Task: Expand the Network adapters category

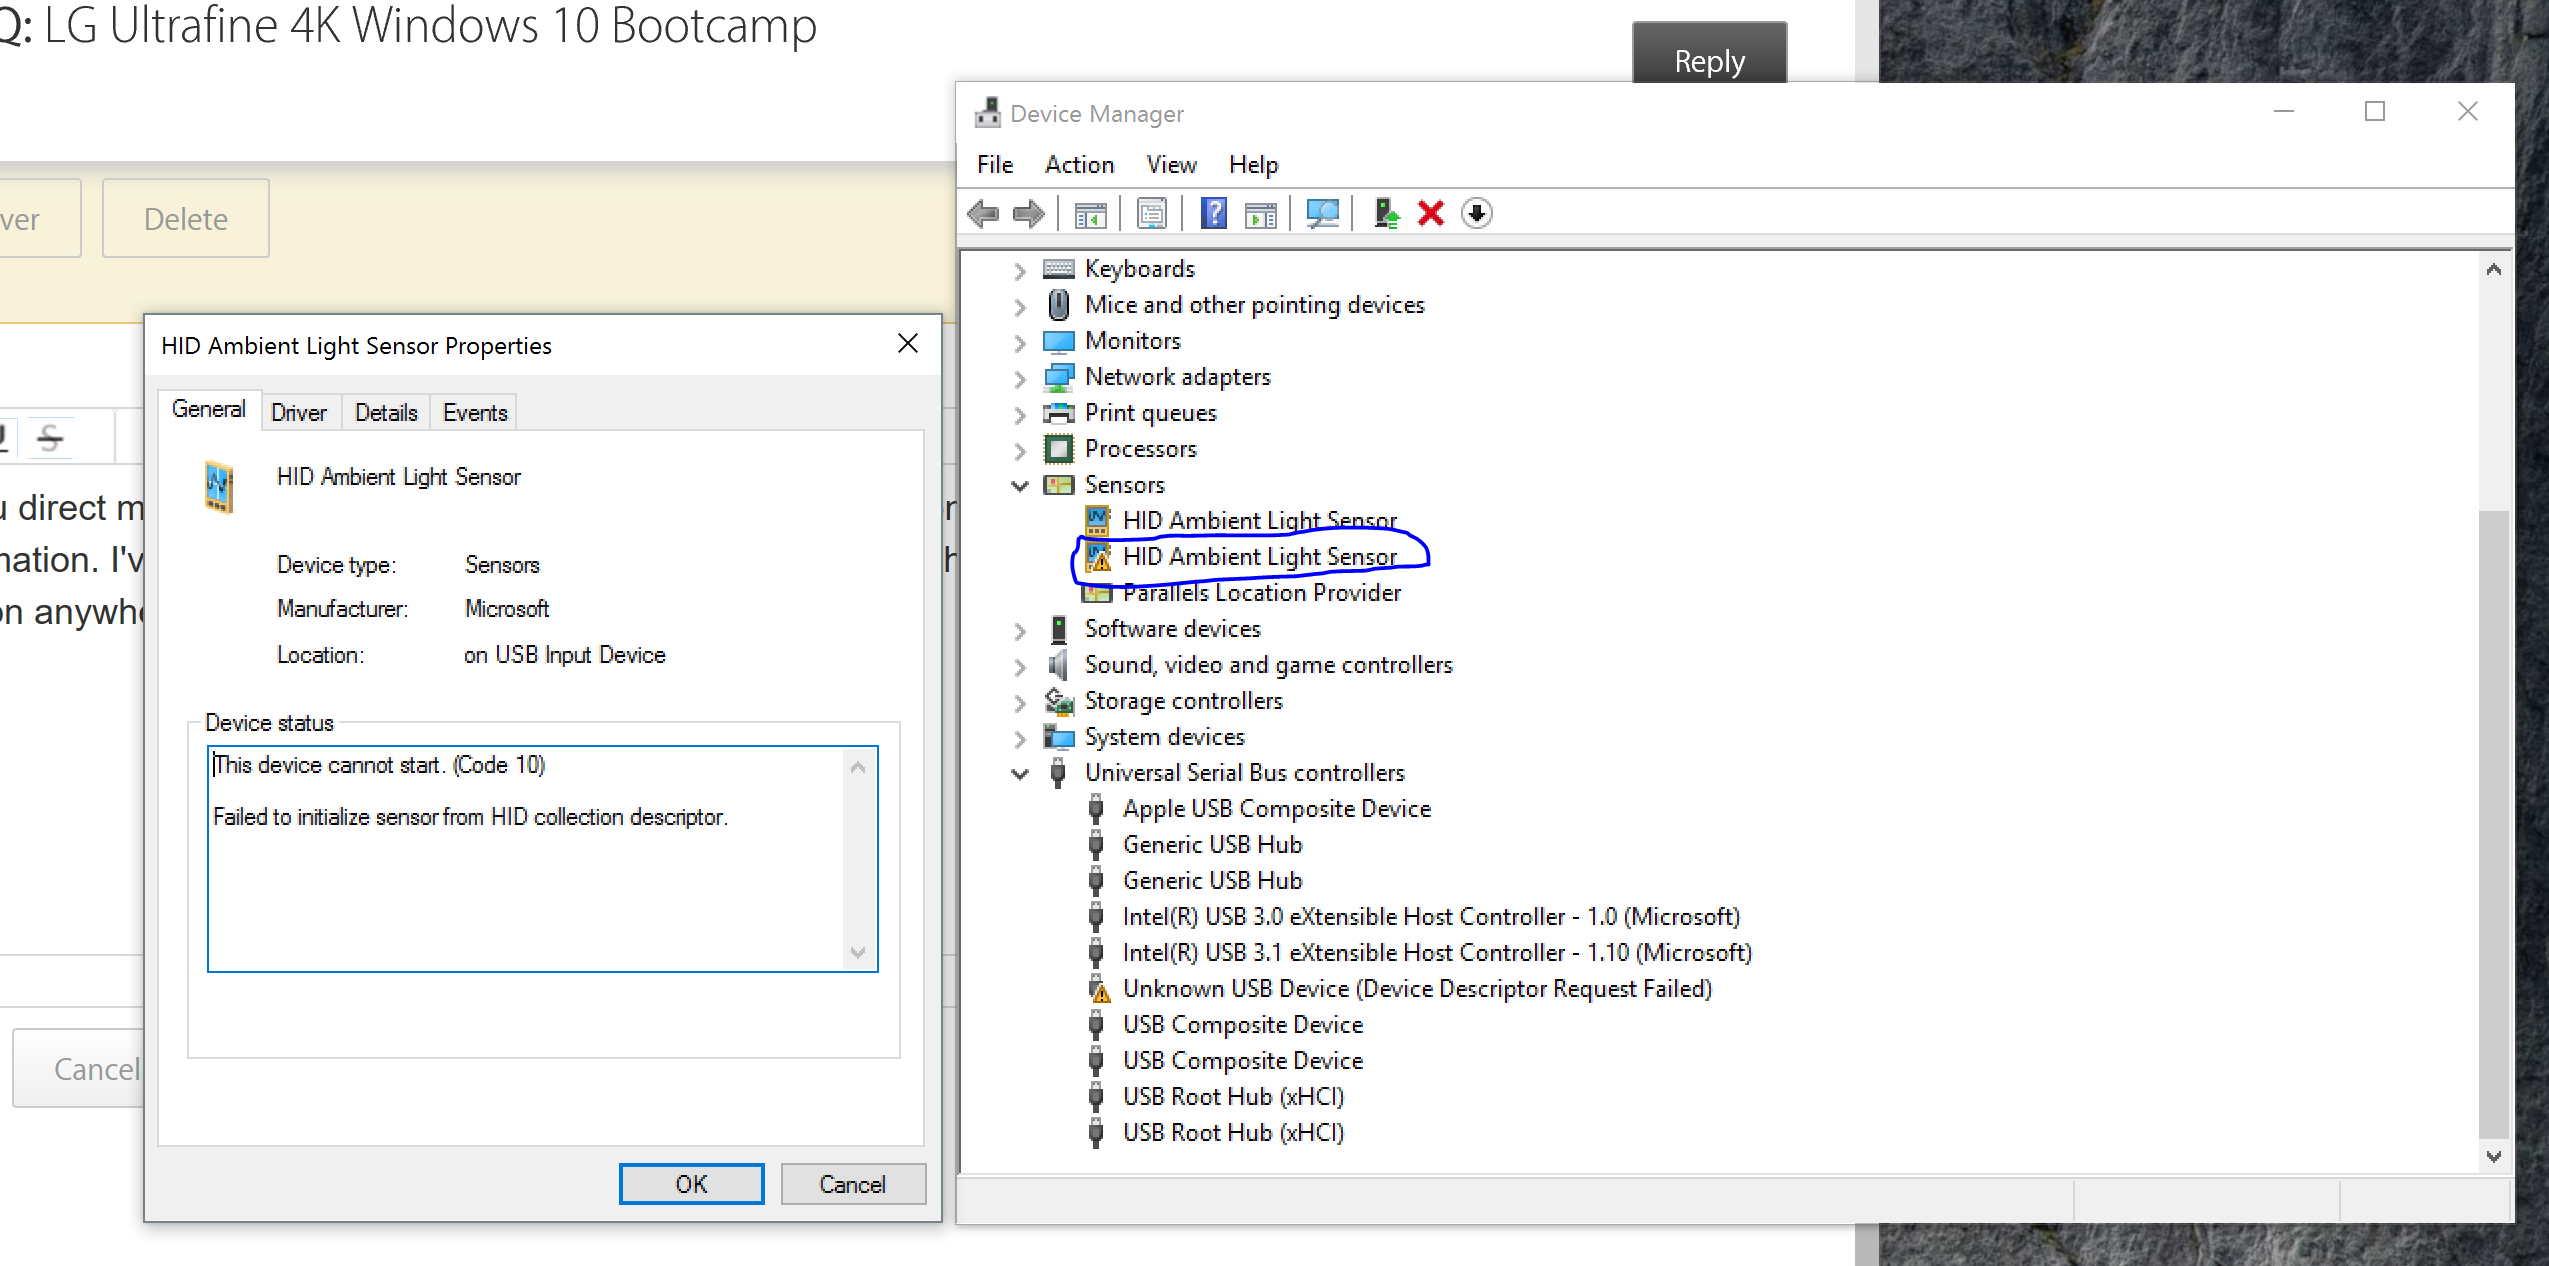Action: tap(1019, 378)
